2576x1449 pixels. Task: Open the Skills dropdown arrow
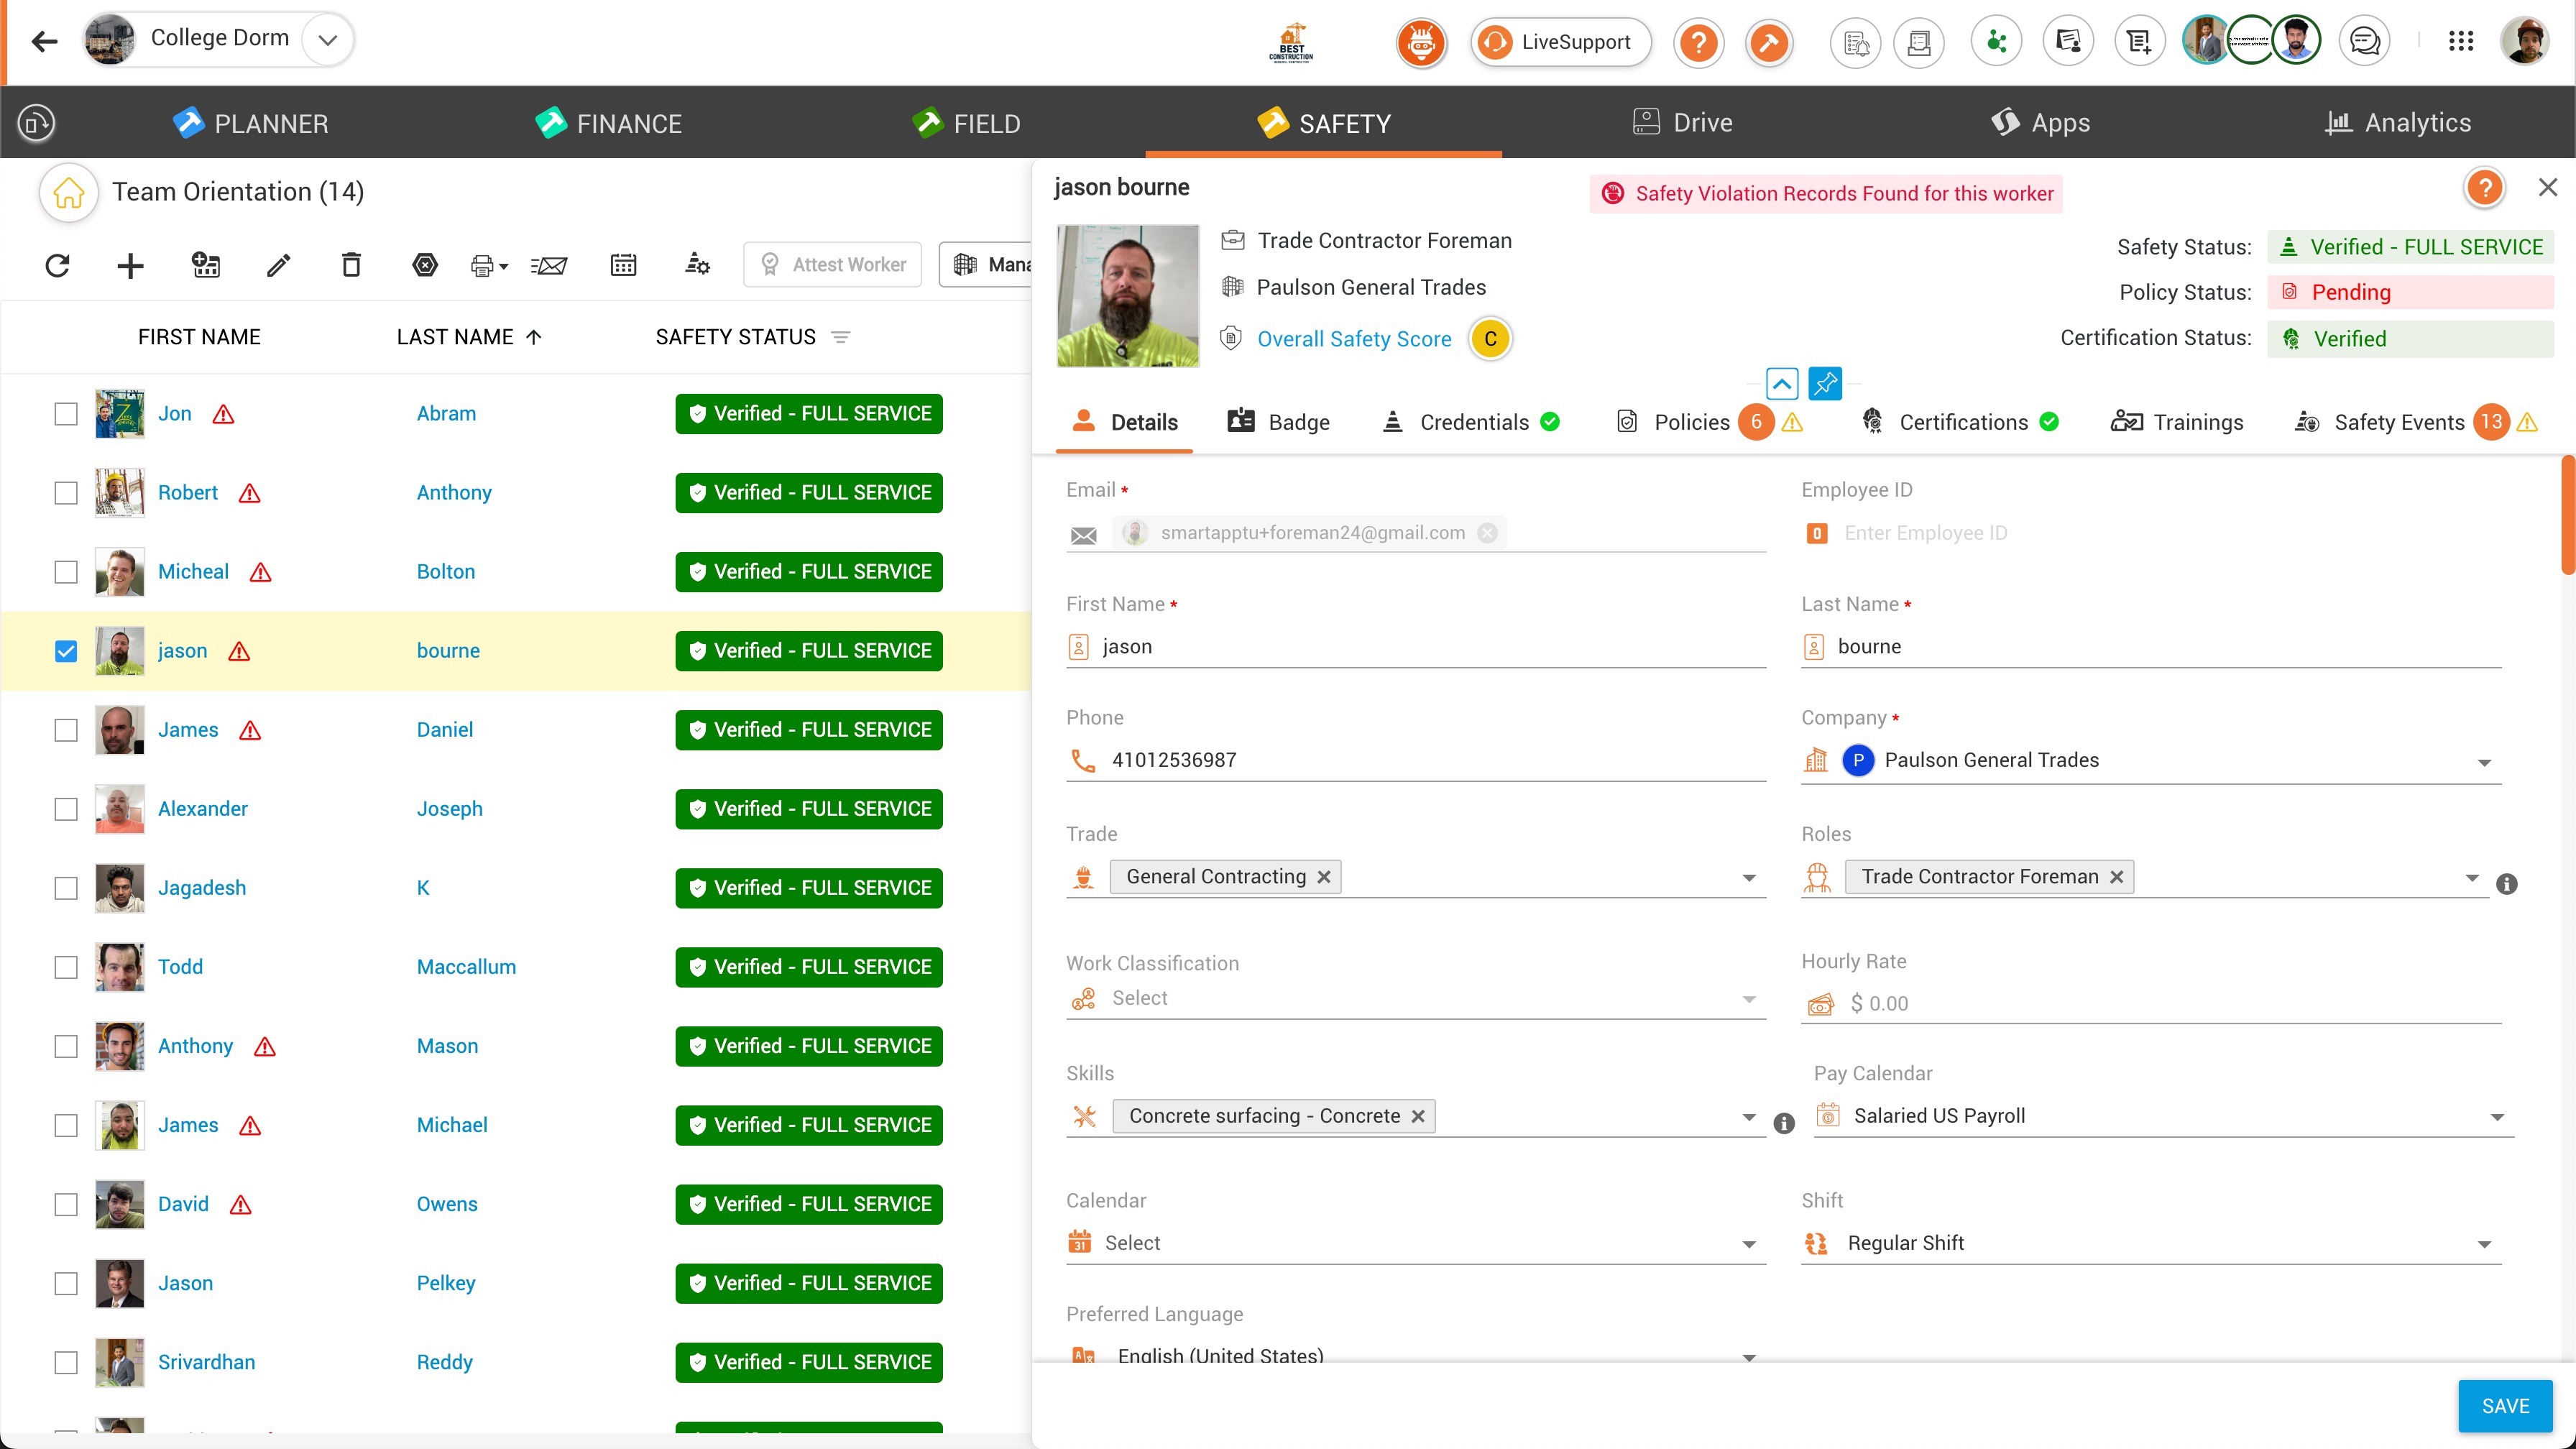[x=1749, y=1117]
